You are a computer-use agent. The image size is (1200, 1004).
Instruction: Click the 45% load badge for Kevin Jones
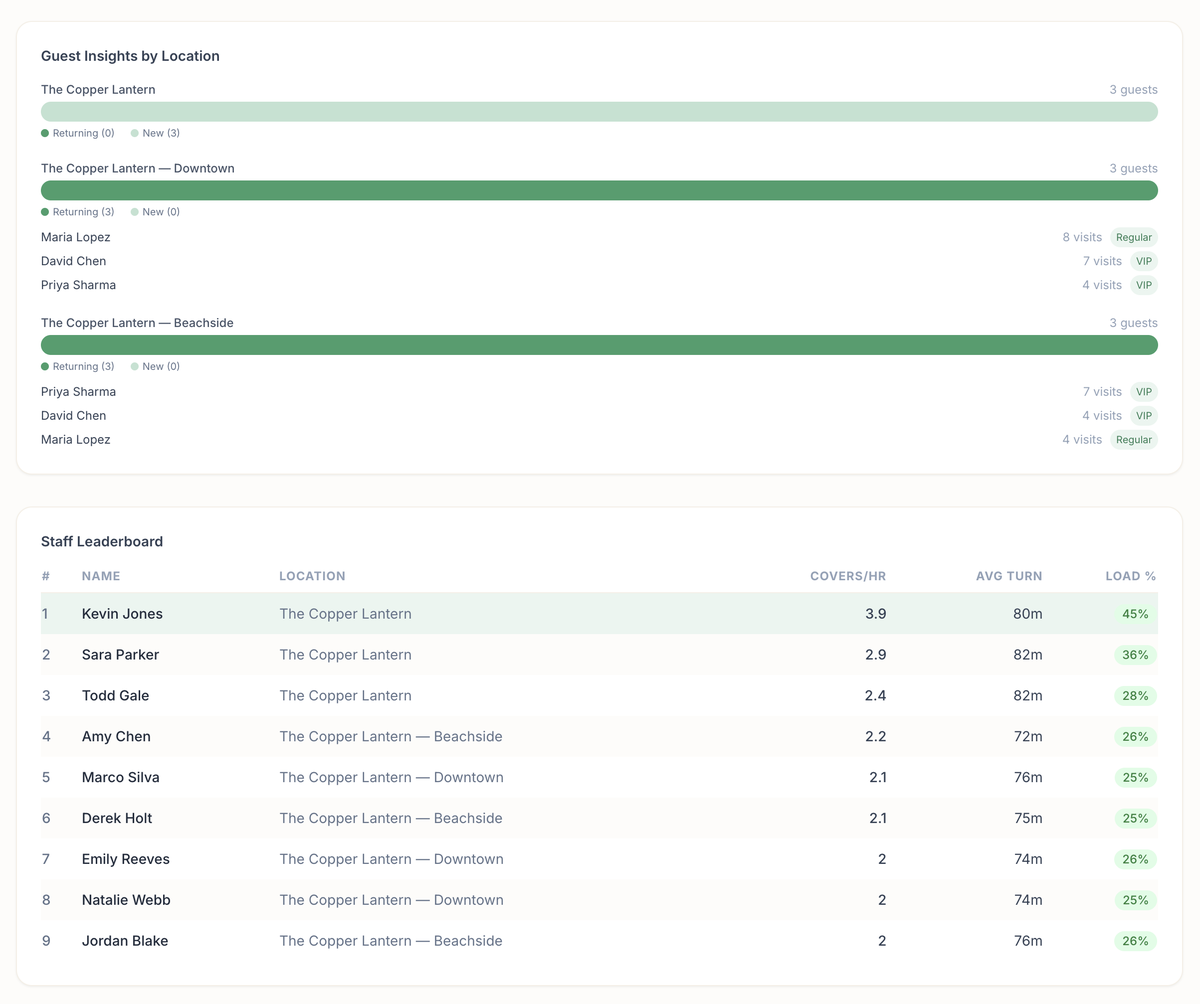click(x=1135, y=614)
